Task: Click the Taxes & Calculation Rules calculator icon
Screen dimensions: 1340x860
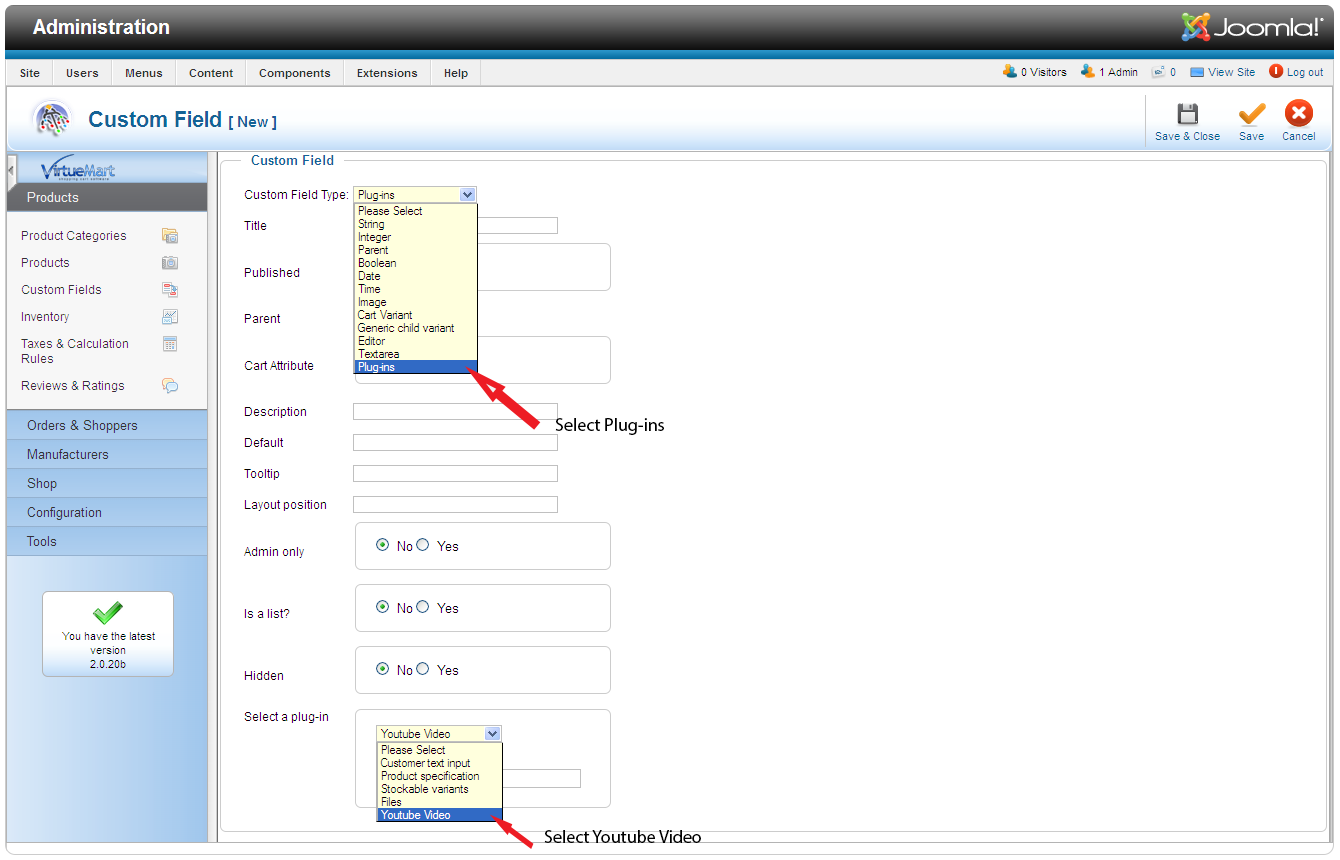Action: (x=170, y=344)
